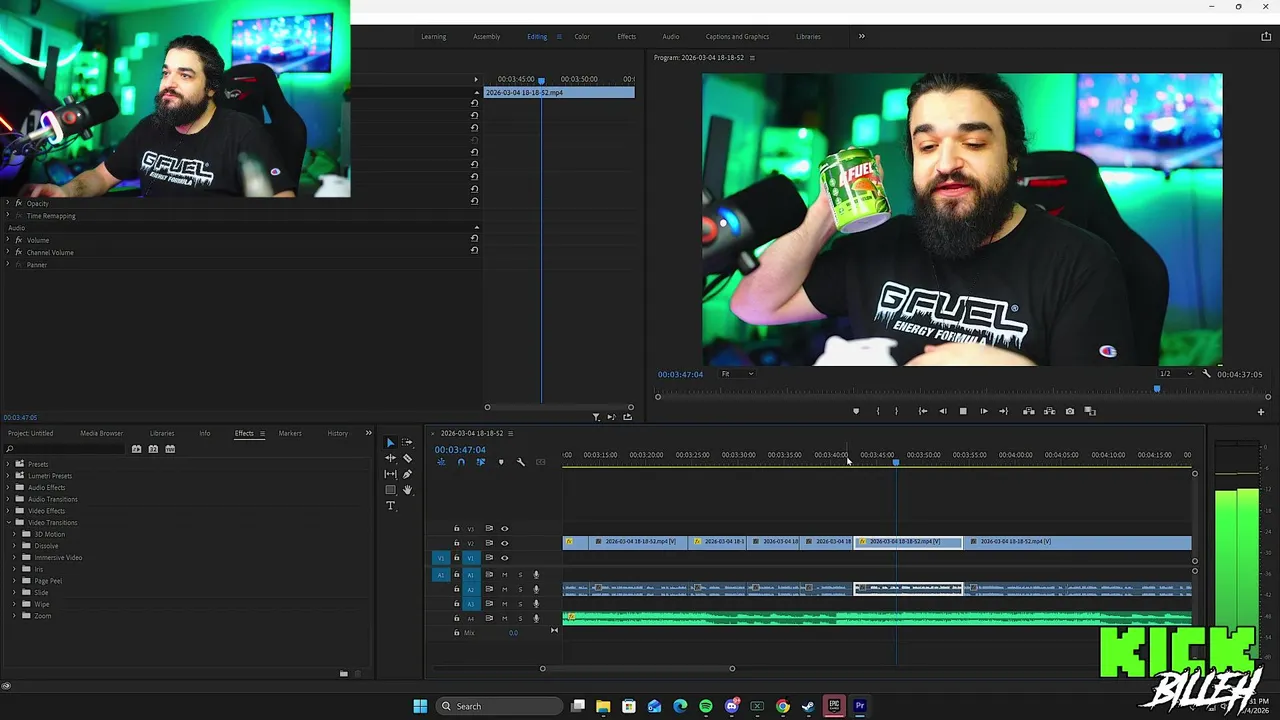Open Program monitor settings wrench
This screenshot has width=1280, height=720.
(1206, 374)
